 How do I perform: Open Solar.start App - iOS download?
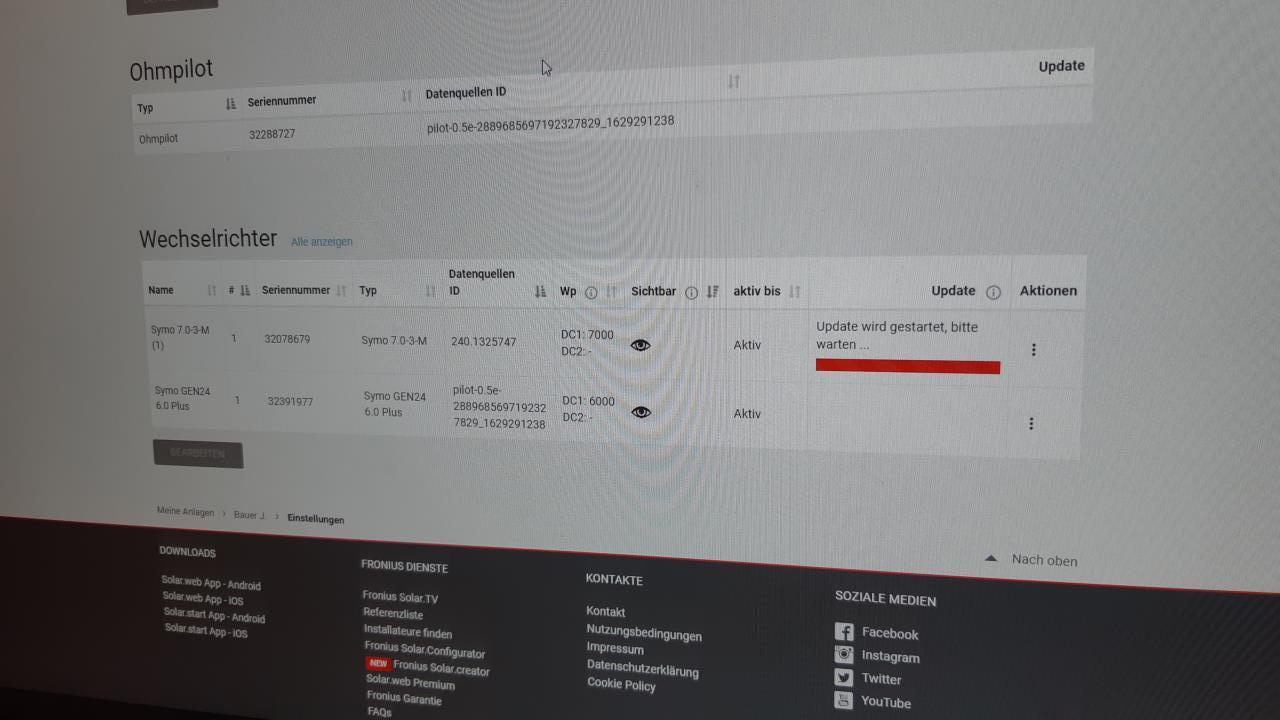click(x=206, y=631)
